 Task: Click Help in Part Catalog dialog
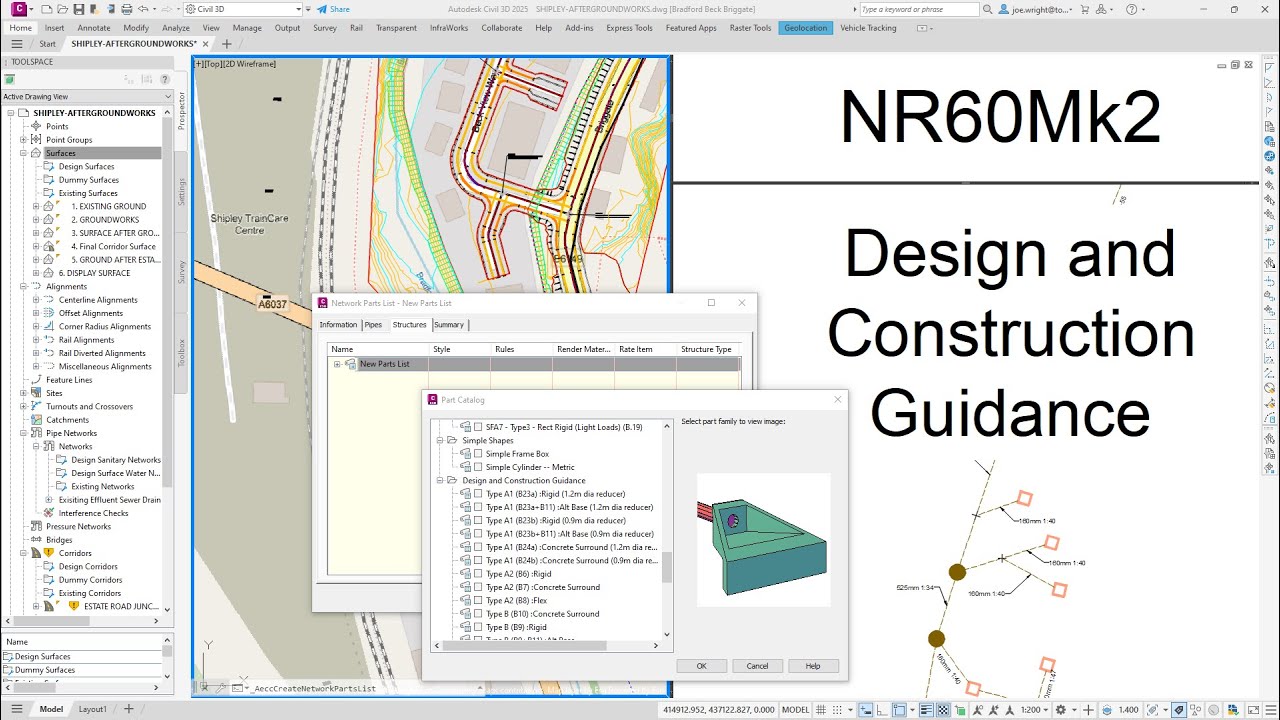813,666
